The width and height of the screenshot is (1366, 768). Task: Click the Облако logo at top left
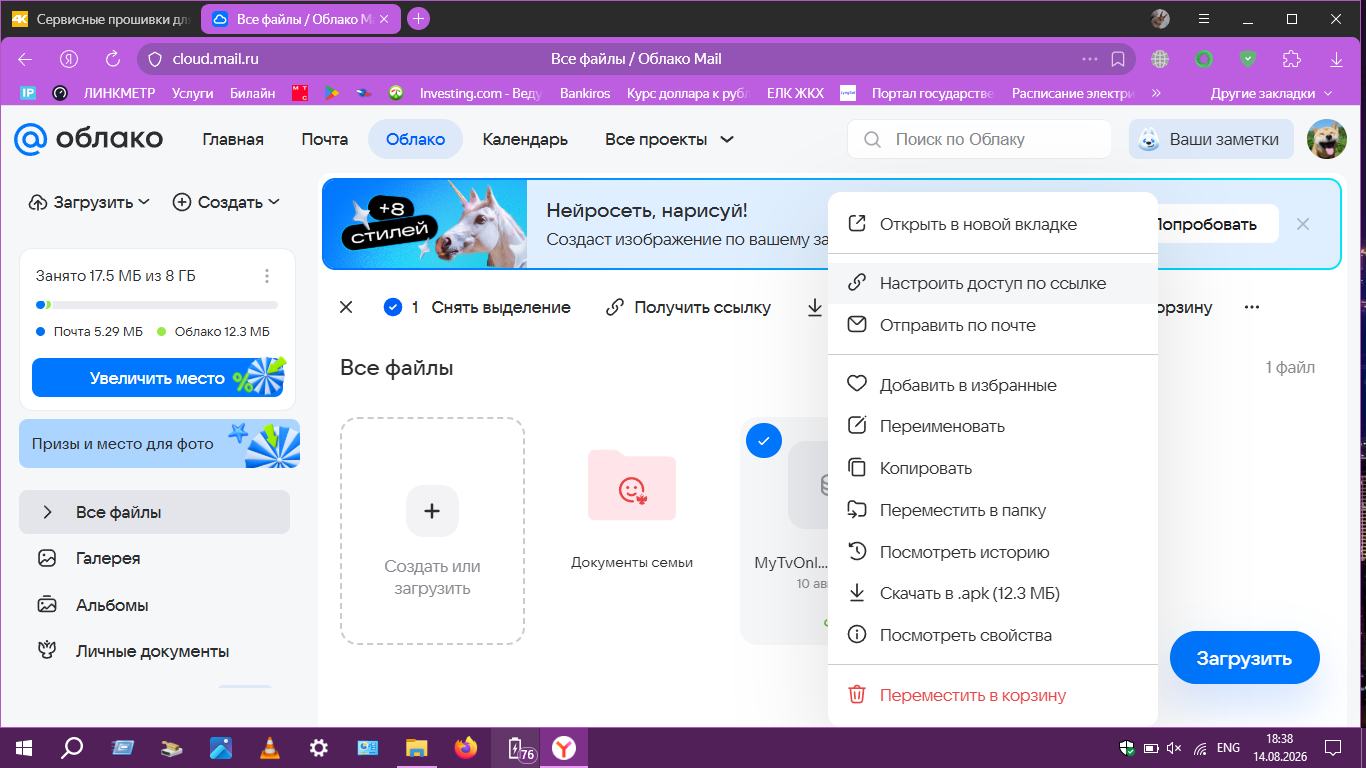pyautogui.click(x=88, y=139)
